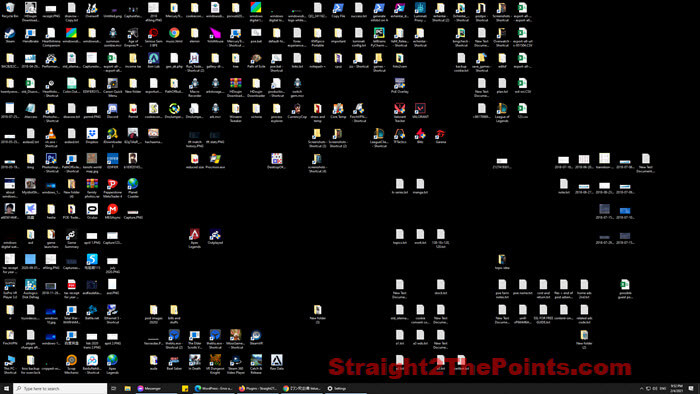This screenshot has width=700, height=394.
Task: Select the Scrap Mechanic desktop shortcut
Action: click(71, 365)
